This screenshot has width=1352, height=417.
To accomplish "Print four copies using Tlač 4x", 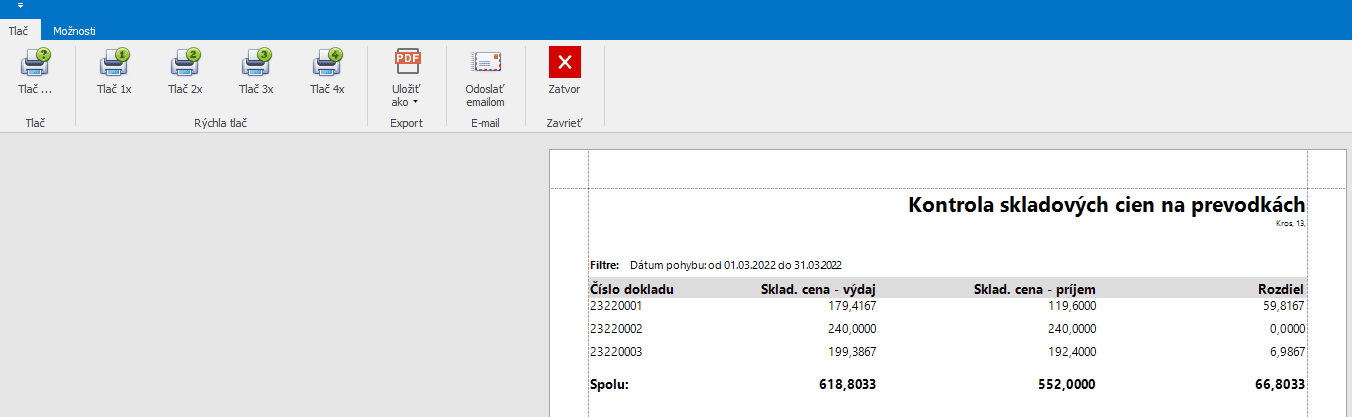I will (327, 64).
